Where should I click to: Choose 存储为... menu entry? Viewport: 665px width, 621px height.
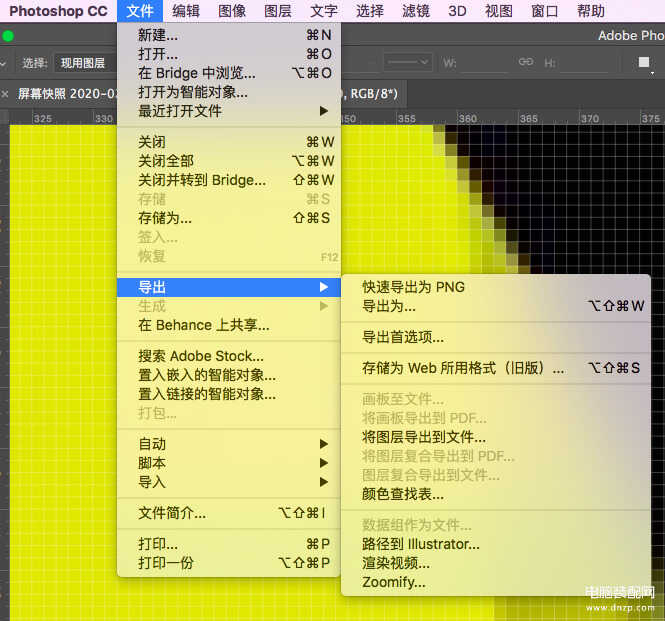tap(229, 218)
